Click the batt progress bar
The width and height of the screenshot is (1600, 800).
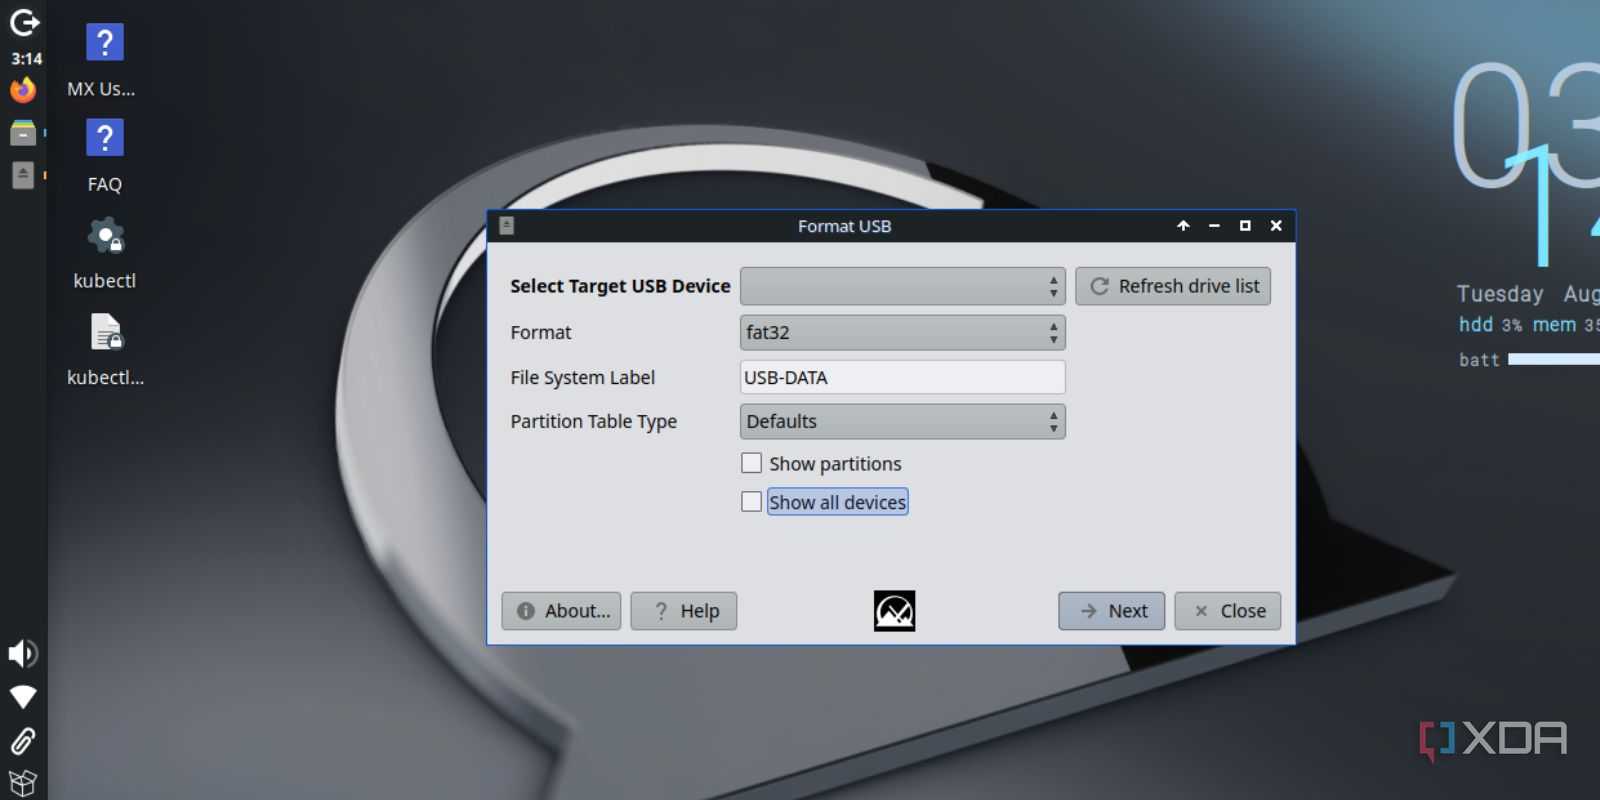click(x=1554, y=359)
